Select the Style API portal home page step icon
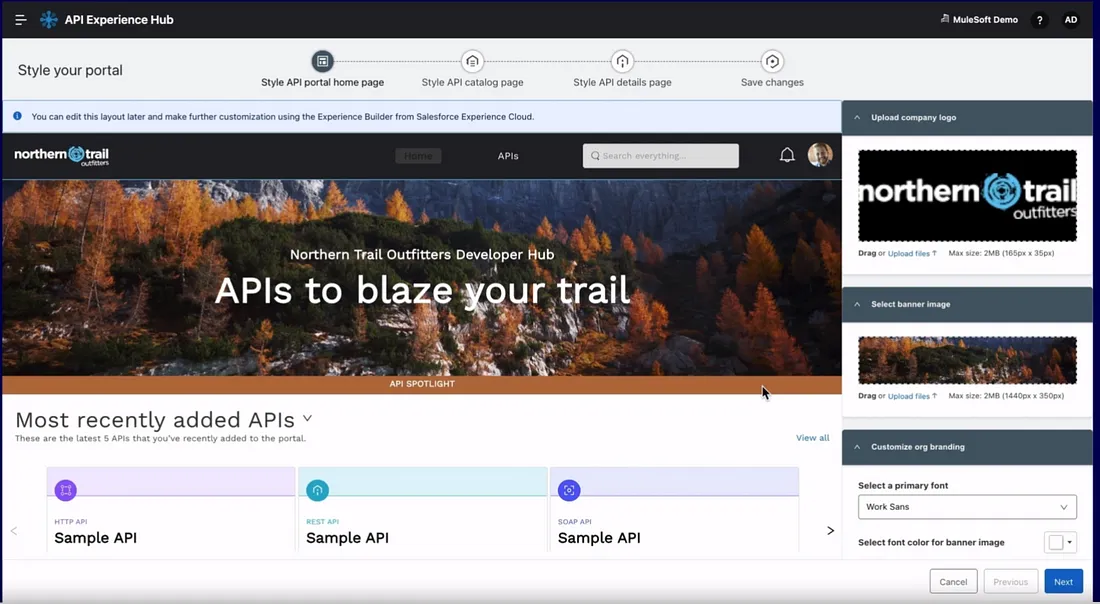 point(322,61)
